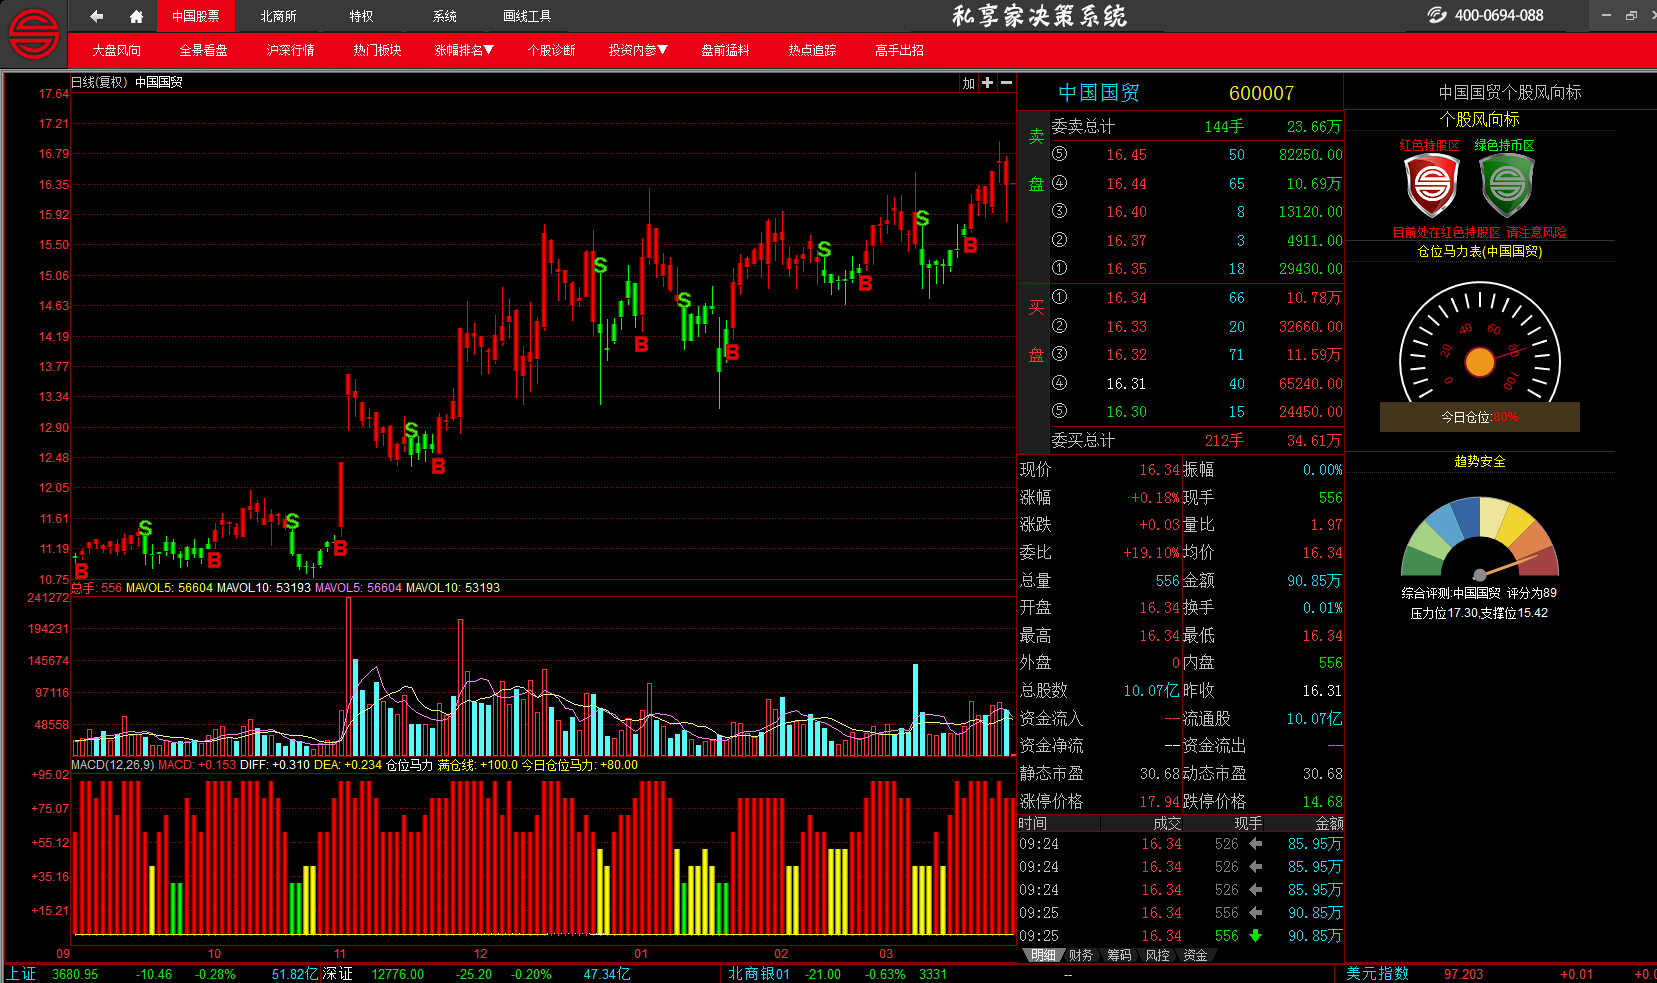Open 盘前猛料 in the red toolbar

click(x=725, y=50)
